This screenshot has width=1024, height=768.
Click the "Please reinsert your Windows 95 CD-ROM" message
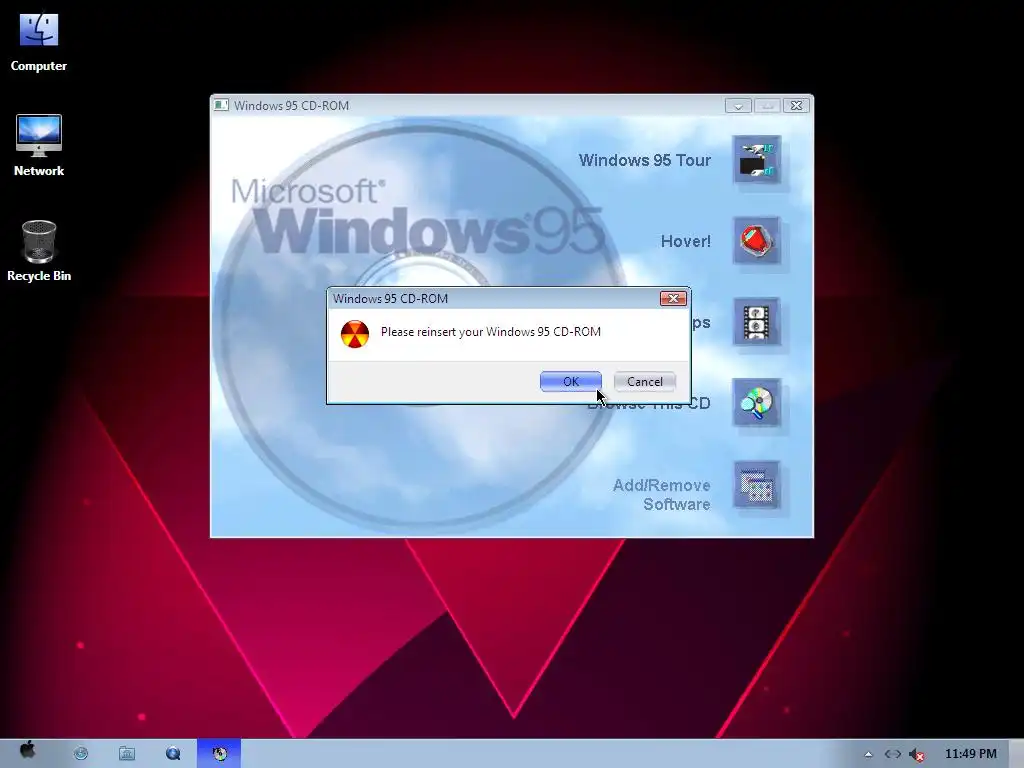(490, 332)
